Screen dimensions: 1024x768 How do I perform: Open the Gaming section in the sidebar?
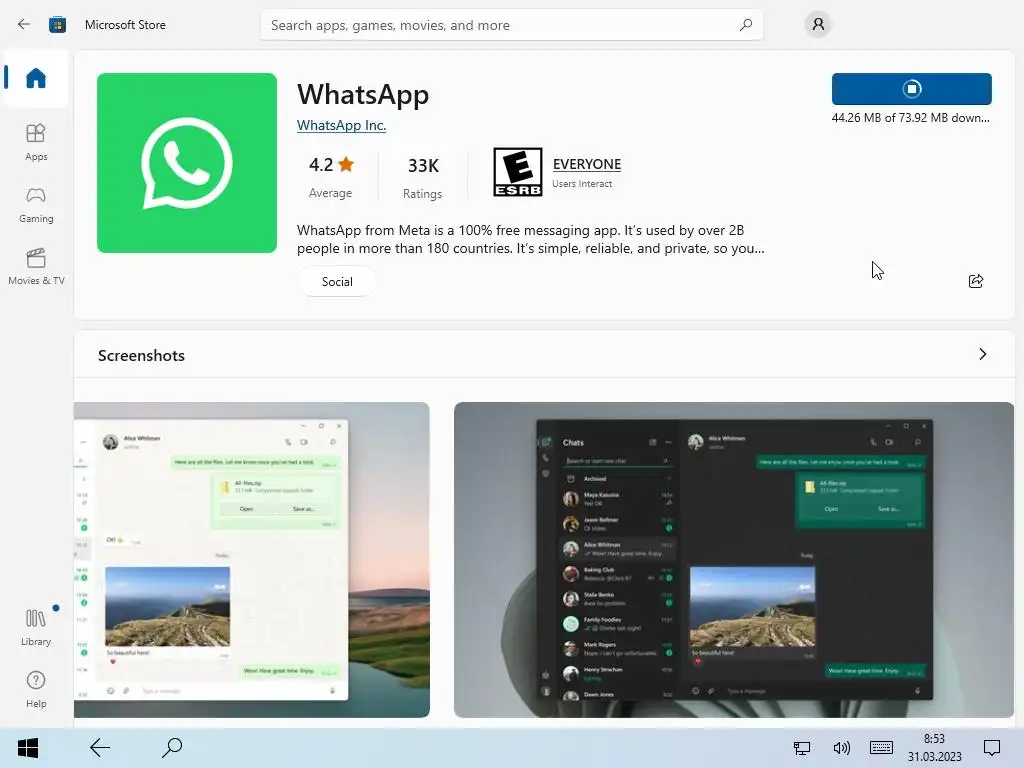pyautogui.click(x=36, y=204)
